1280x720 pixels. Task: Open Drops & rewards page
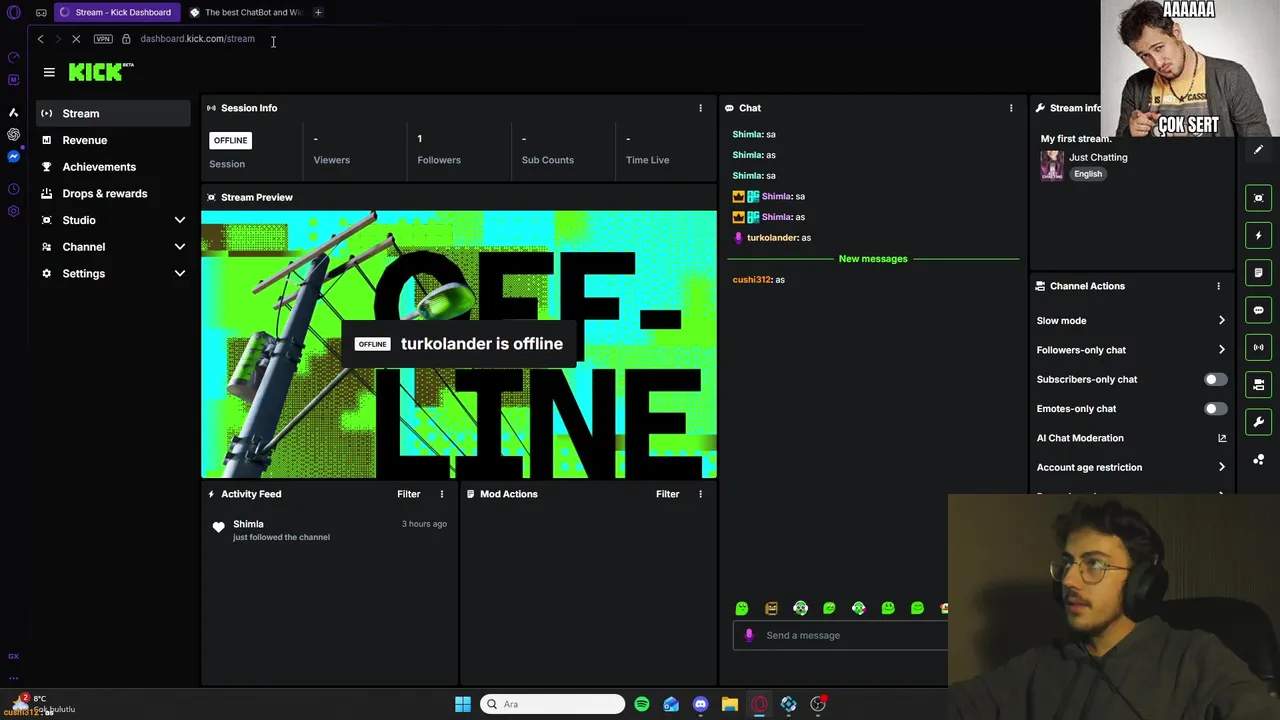[x=114, y=194]
